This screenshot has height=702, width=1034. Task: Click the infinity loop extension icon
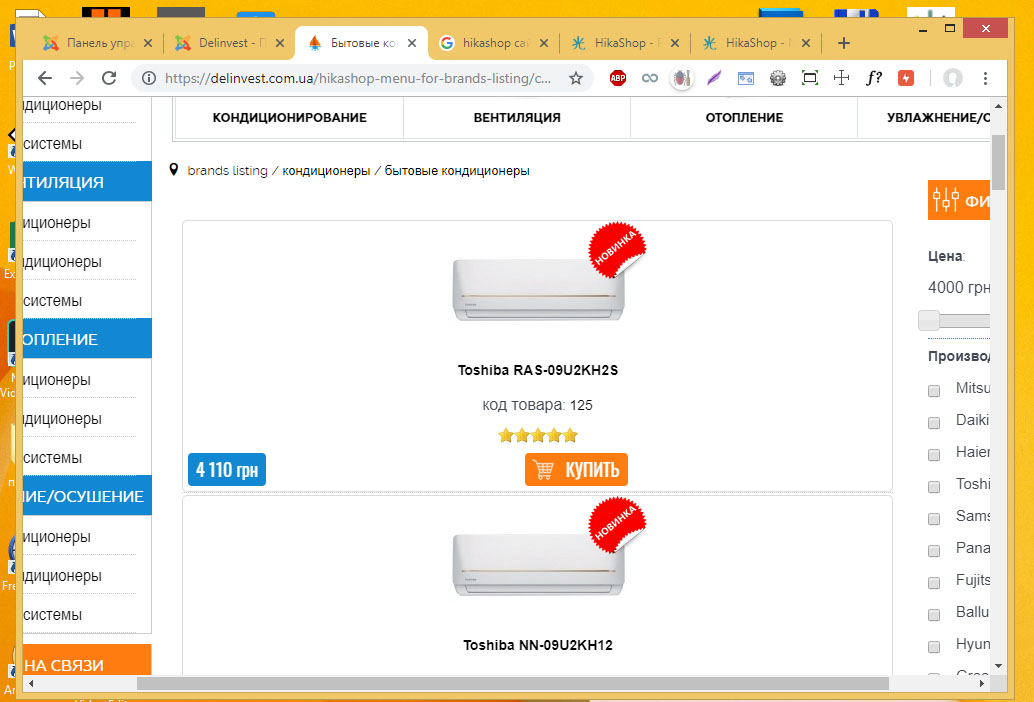pyautogui.click(x=650, y=78)
